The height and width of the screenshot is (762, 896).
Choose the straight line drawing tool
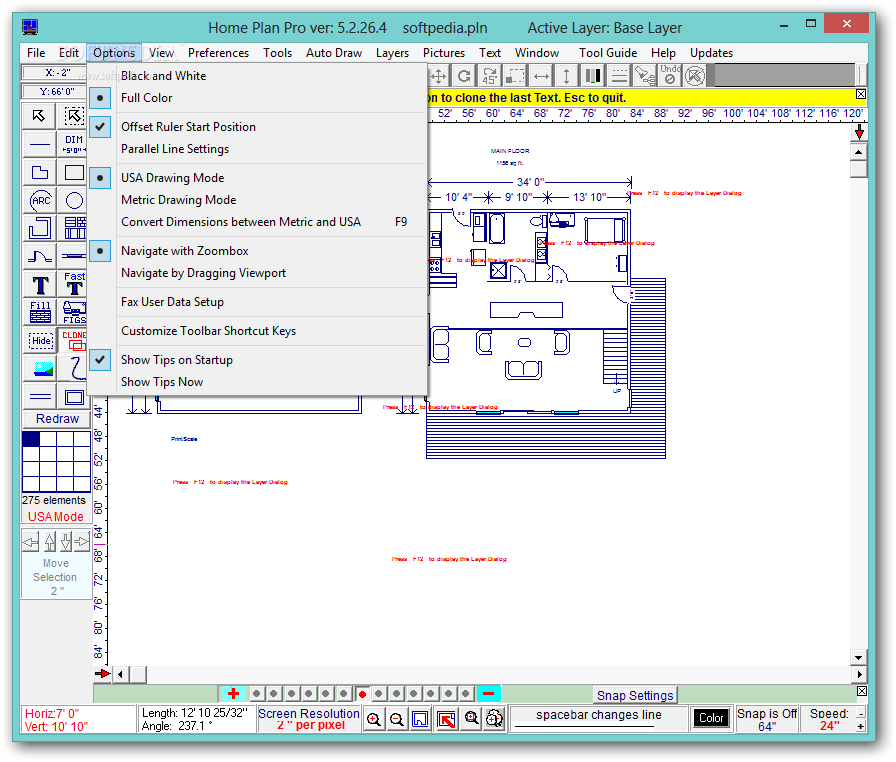39,144
